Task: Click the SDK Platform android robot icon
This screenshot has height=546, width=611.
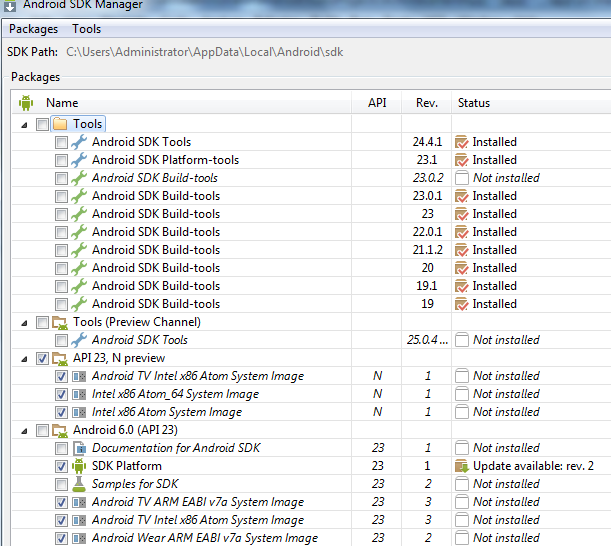Action: [79, 466]
